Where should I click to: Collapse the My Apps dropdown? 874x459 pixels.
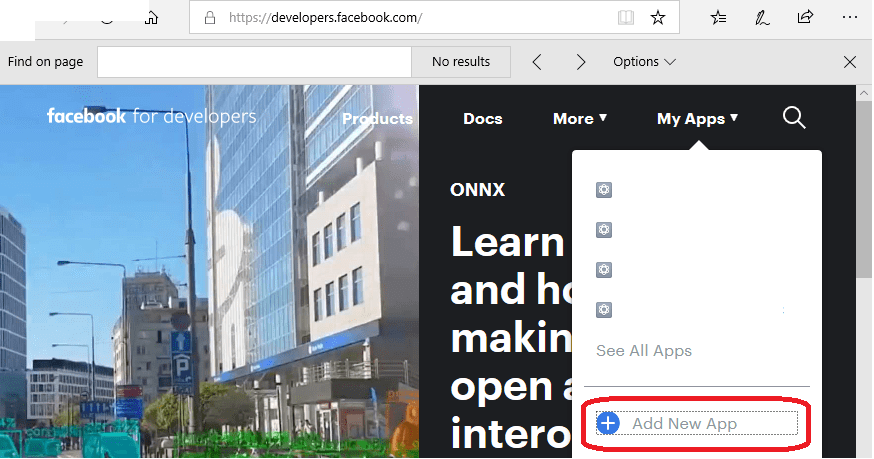(x=697, y=119)
